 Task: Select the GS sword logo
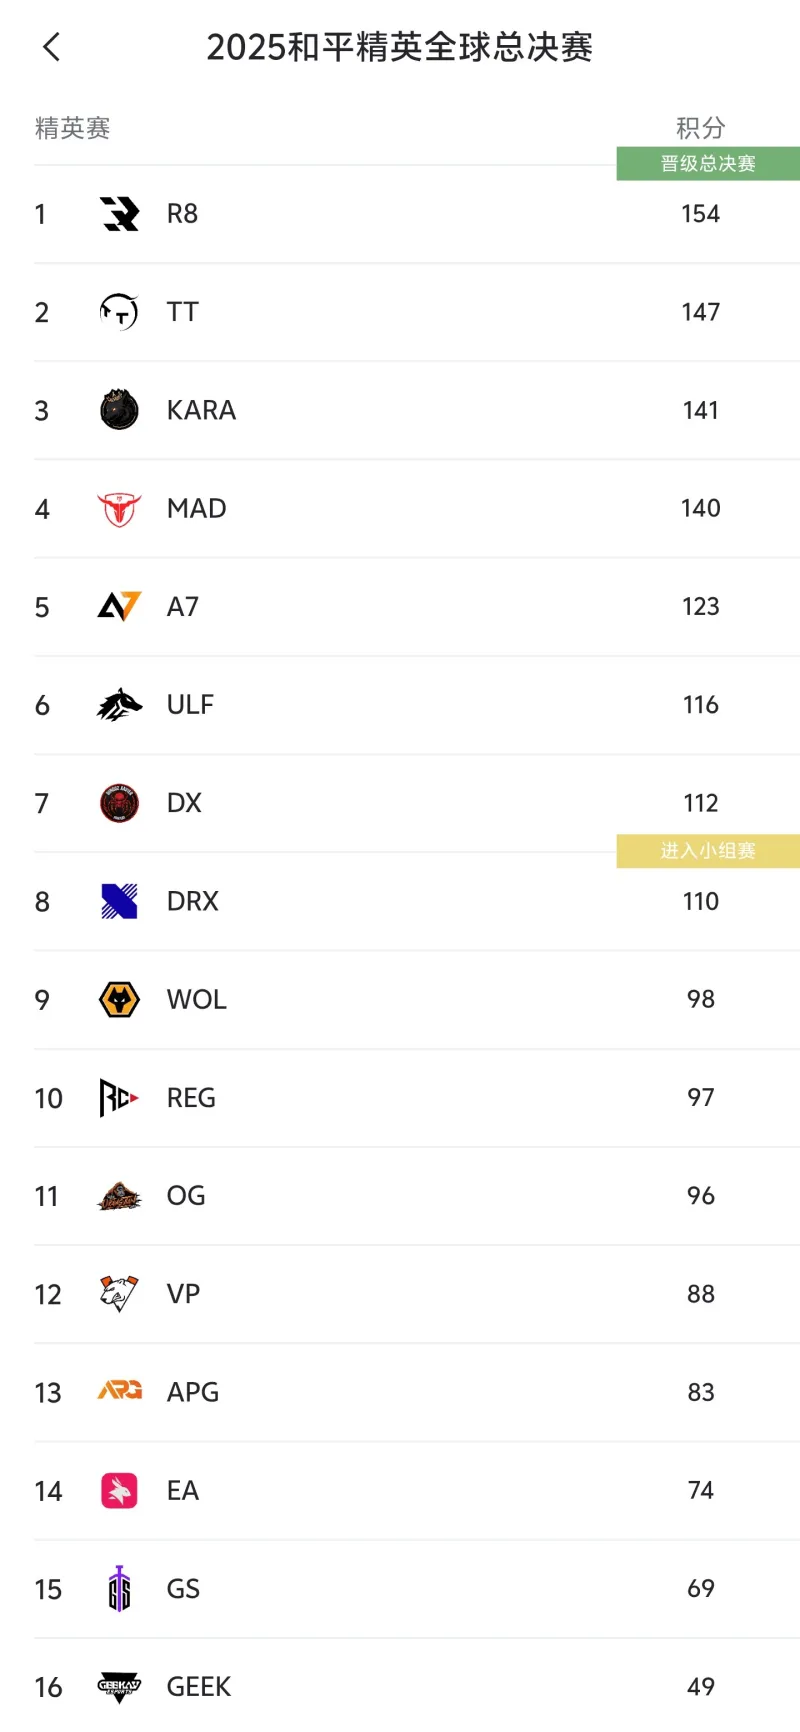pyautogui.click(x=119, y=1589)
